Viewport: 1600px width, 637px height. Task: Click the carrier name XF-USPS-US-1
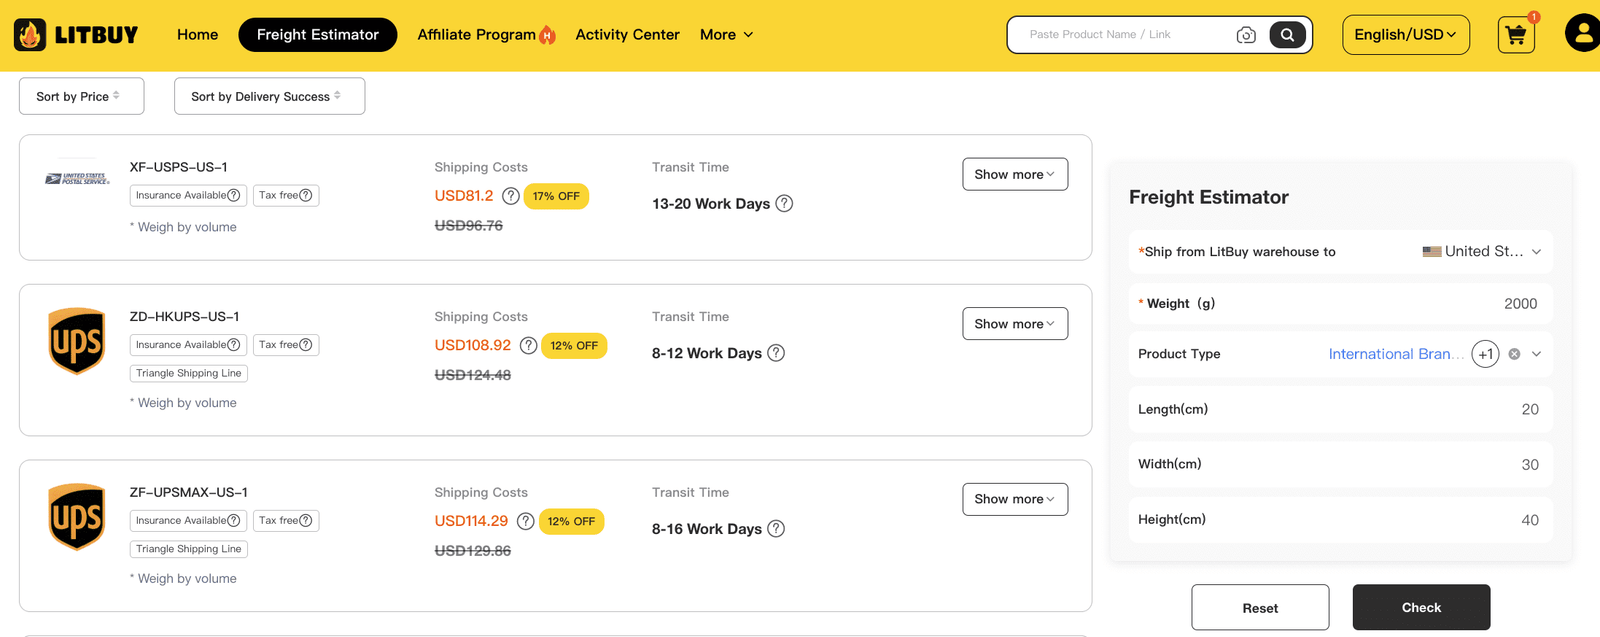(x=179, y=167)
